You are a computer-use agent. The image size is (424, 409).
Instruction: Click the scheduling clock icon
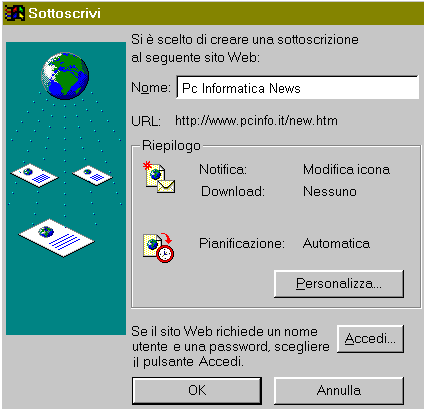click(159, 248)
